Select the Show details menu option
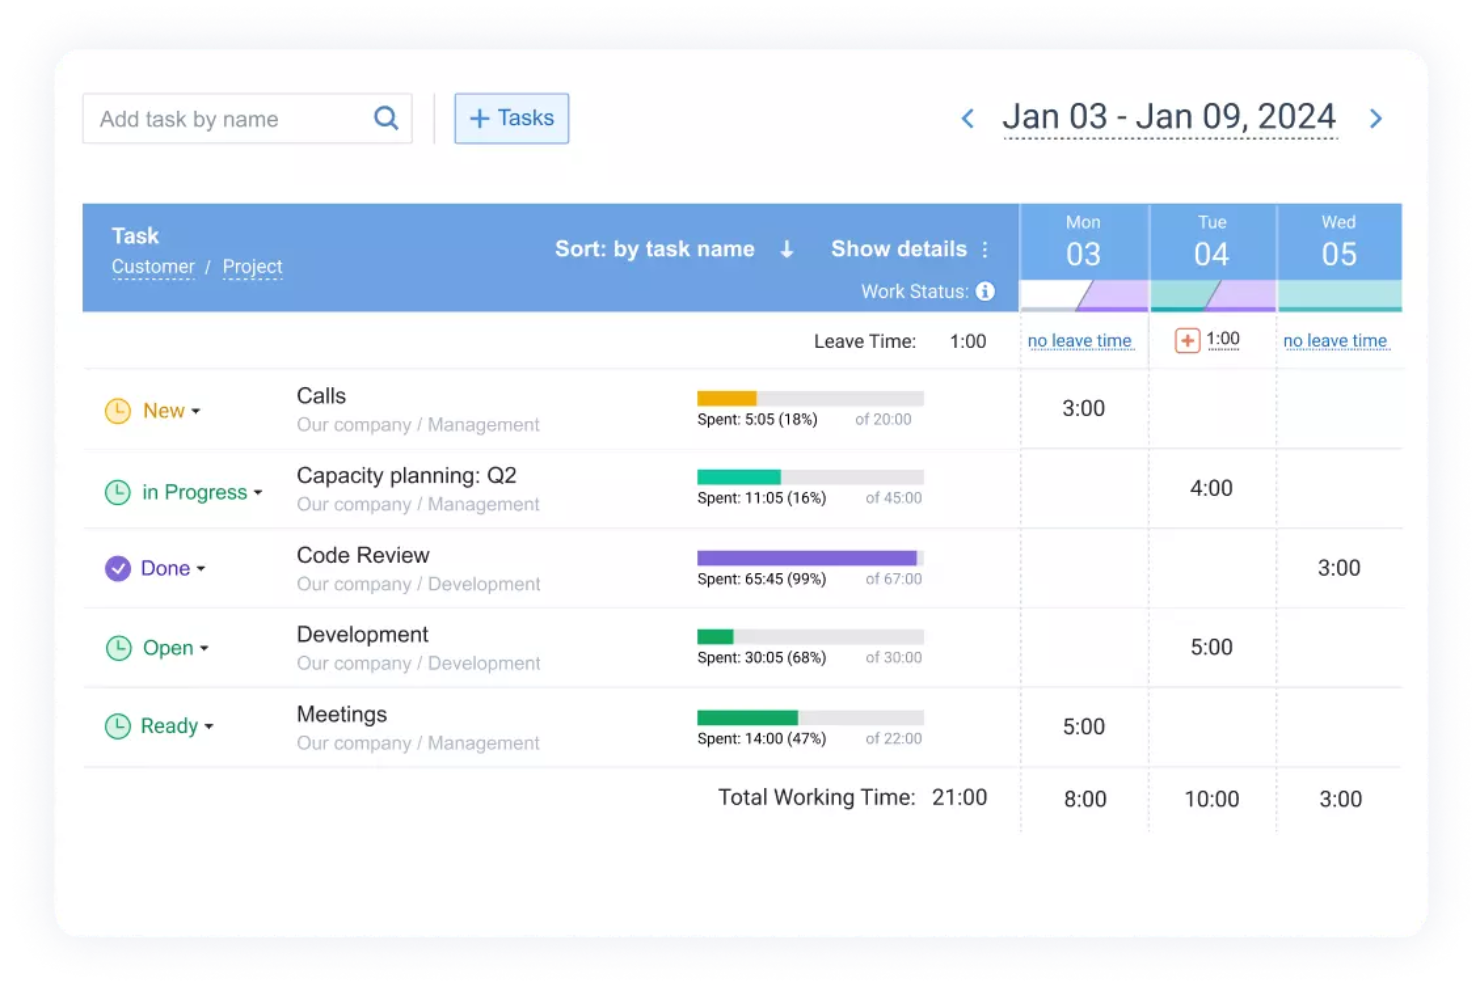The height and width of the screenshot is (987, 1480). (x=898, y=249)
